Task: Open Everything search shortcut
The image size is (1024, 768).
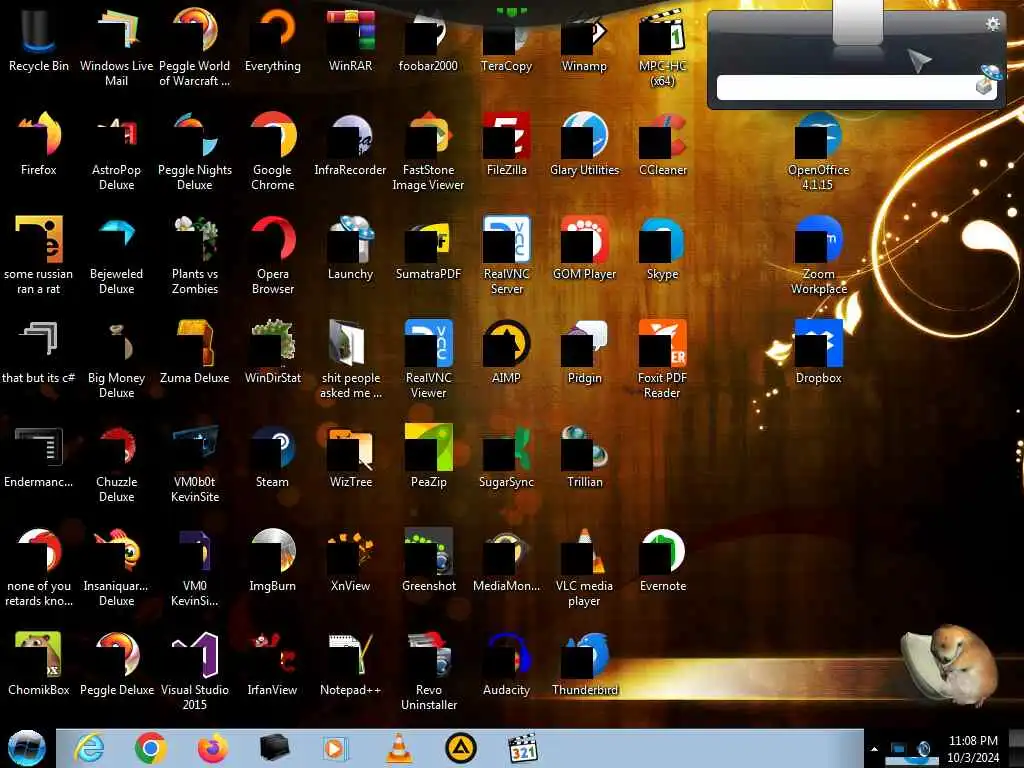Action: [x=272, y=39]
